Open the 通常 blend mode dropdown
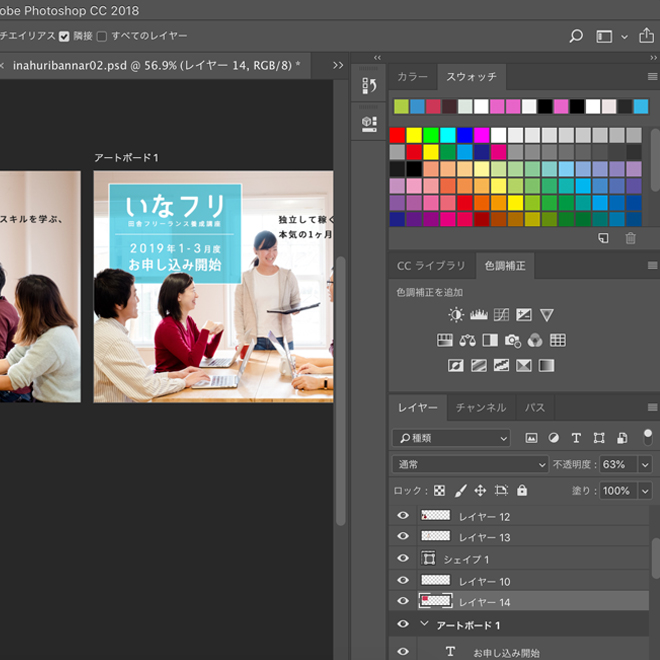Viewport: 660px width, 660px height. point(470,464)
